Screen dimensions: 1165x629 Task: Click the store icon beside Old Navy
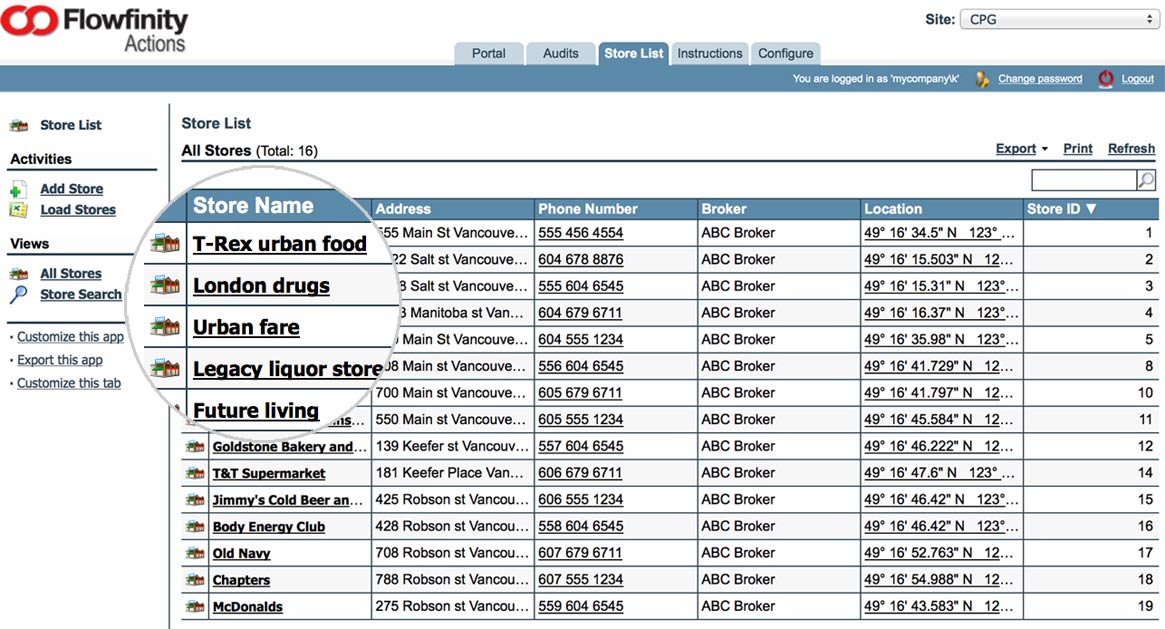(195, 553)
